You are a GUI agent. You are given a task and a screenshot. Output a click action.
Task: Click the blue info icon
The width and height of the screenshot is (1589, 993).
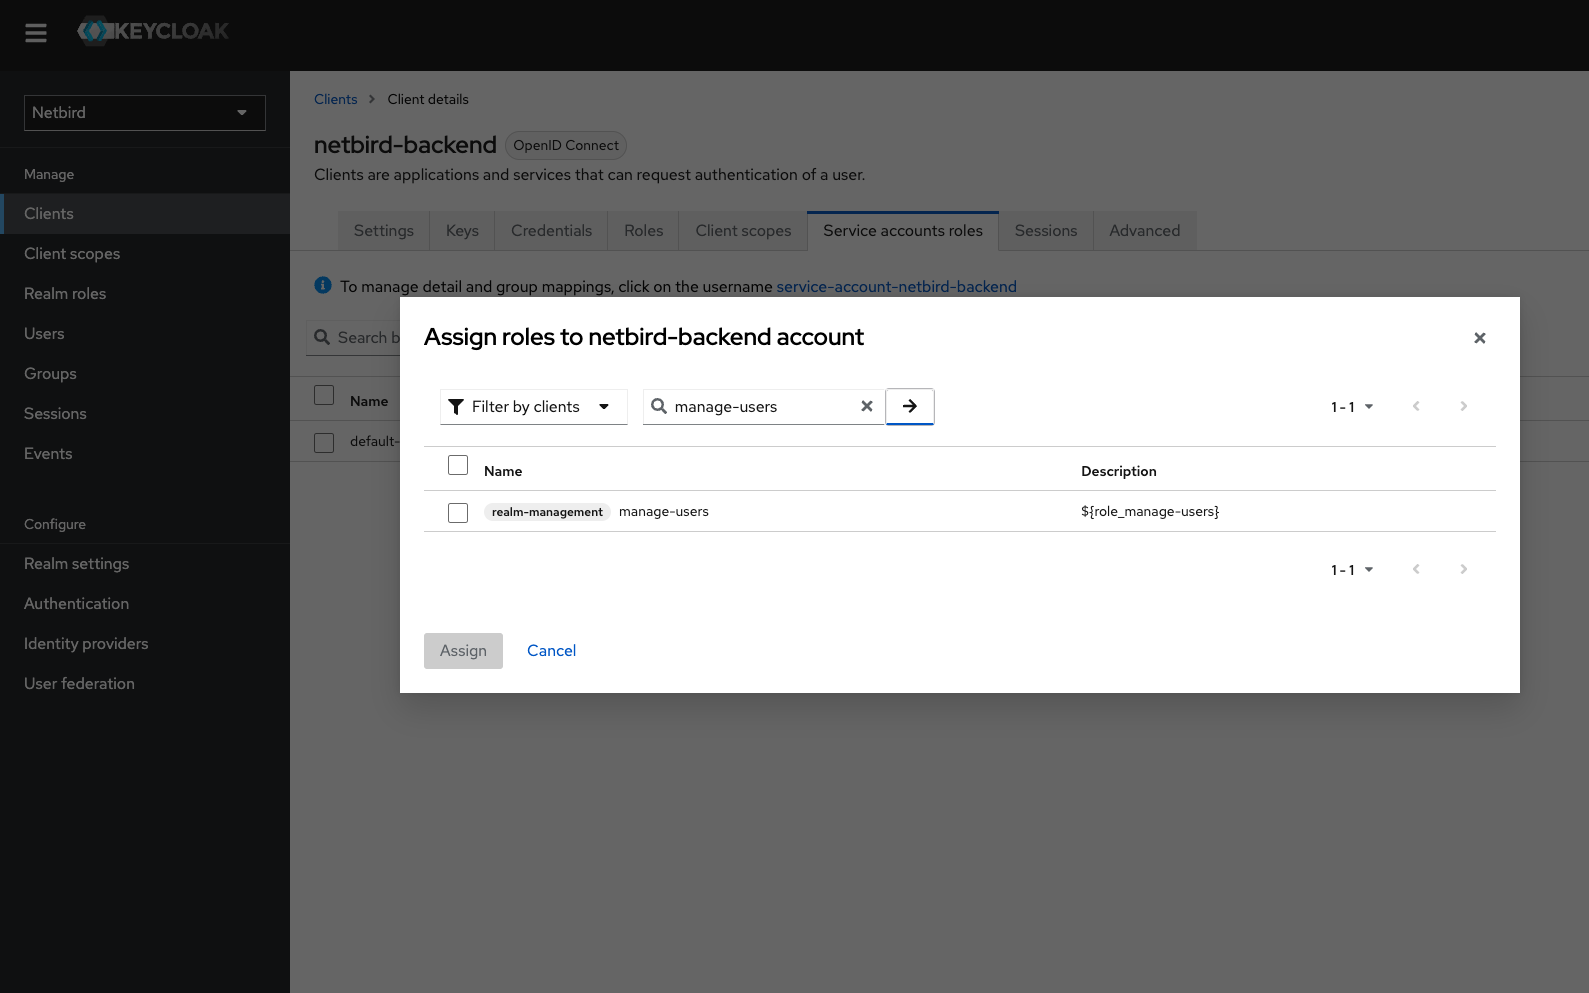(323, 285)
